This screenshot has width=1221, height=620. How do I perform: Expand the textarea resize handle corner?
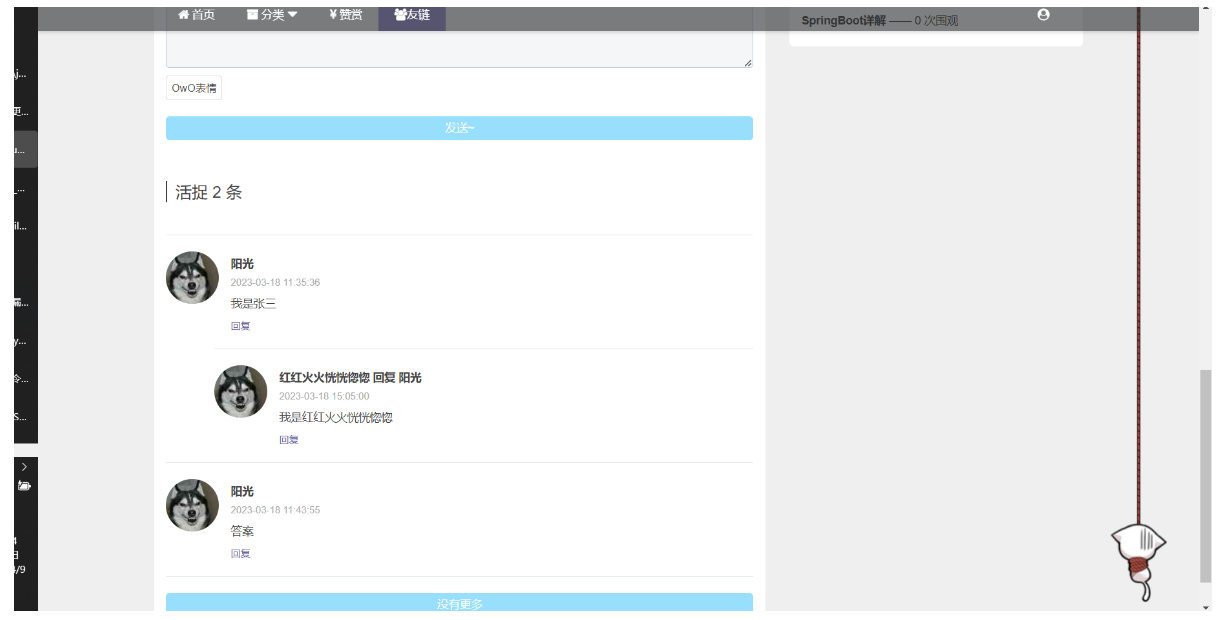[748, 60]
